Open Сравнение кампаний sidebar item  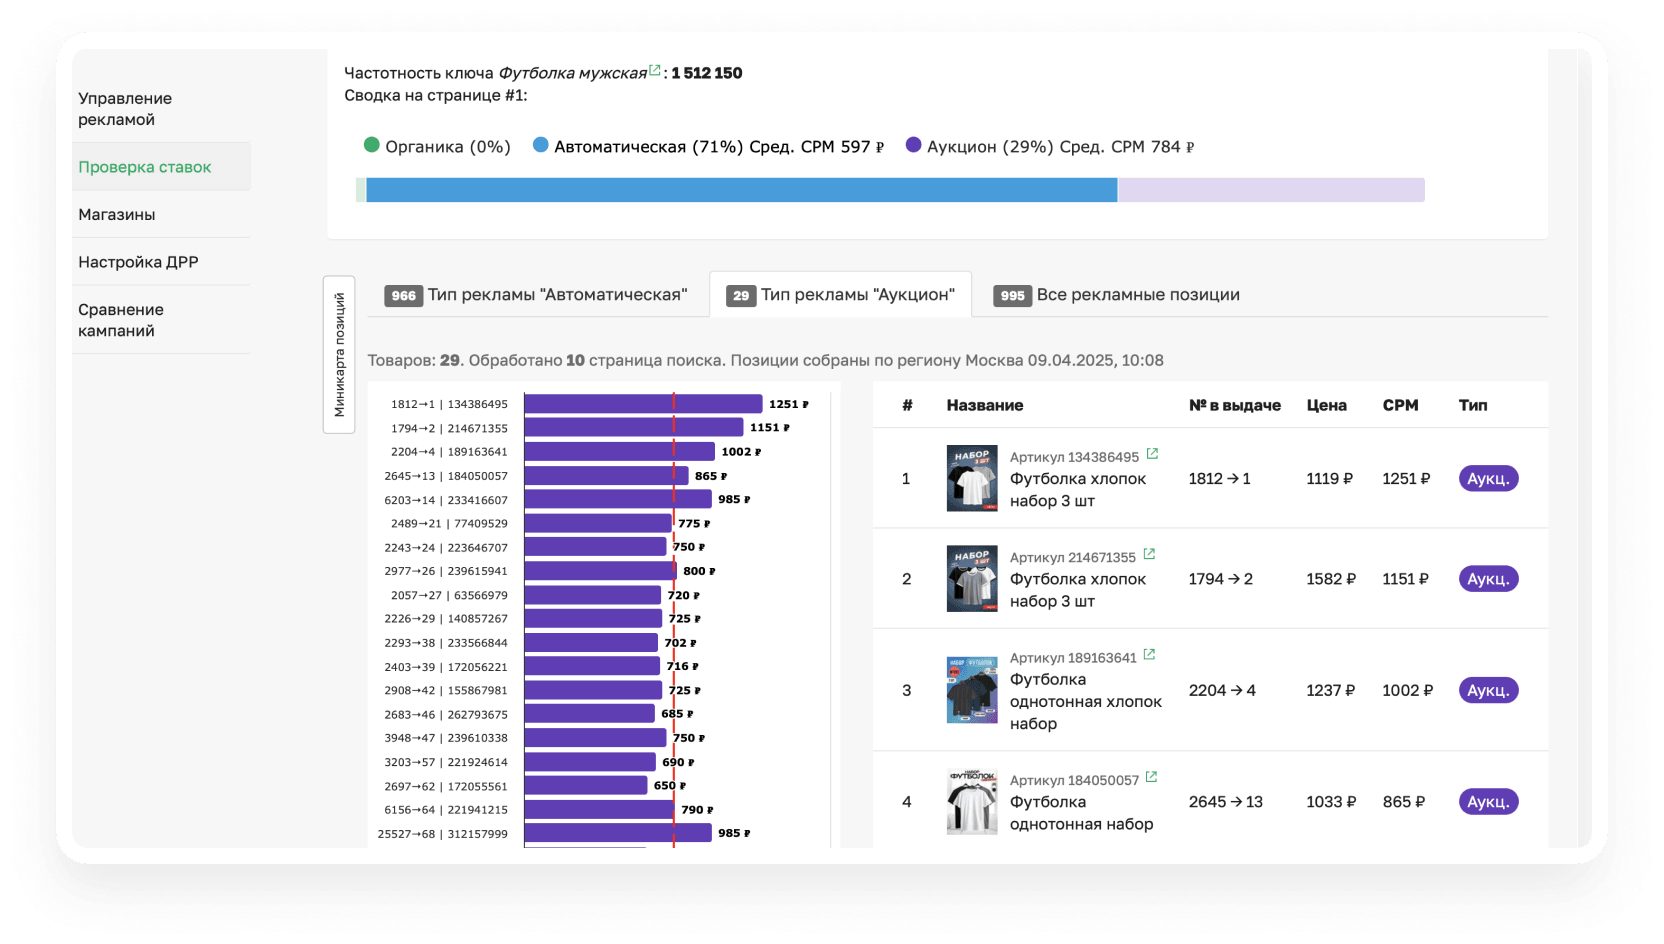[121, 320]
